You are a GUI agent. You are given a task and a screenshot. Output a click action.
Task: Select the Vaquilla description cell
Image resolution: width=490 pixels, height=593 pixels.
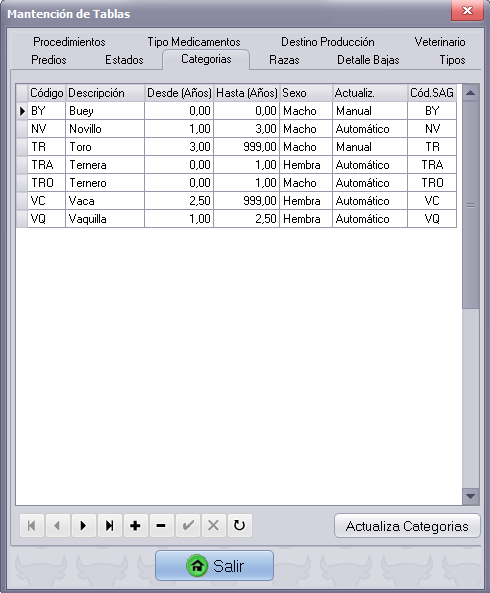pyautogui.click(x=105, y=219)
